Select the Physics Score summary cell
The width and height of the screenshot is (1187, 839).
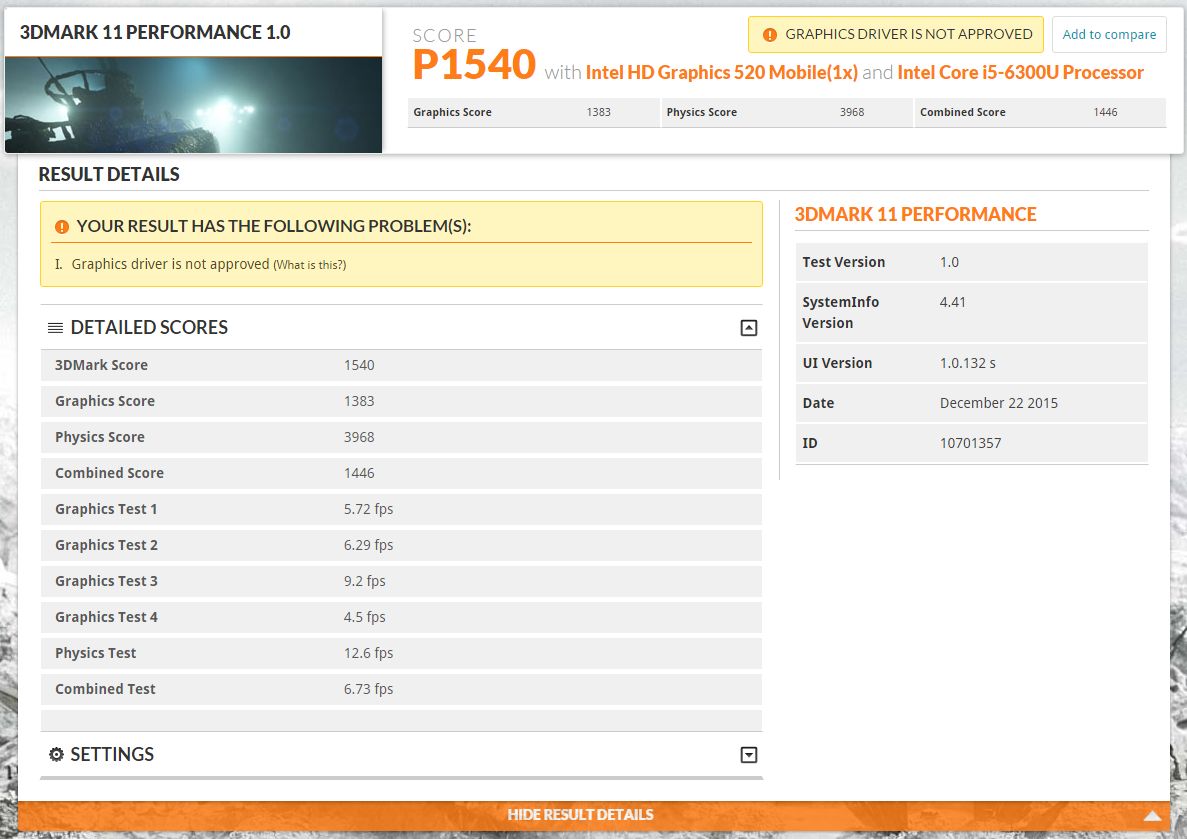[786, 112]
